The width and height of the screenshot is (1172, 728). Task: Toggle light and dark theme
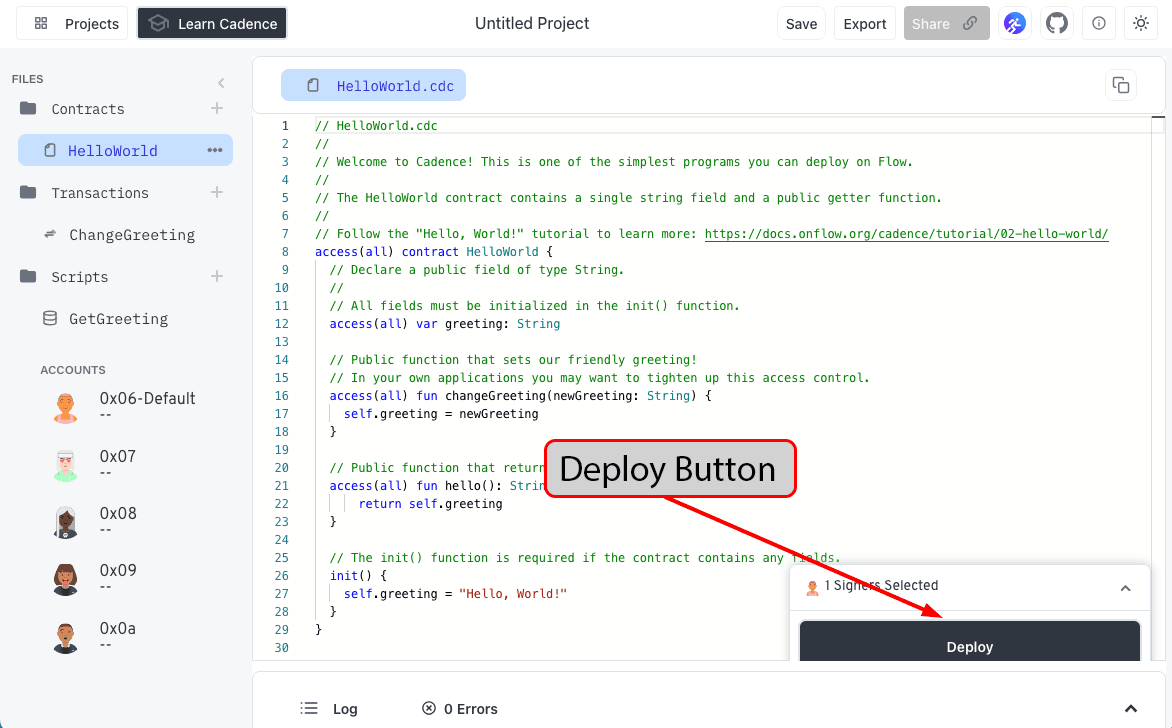coord(1141,23)
